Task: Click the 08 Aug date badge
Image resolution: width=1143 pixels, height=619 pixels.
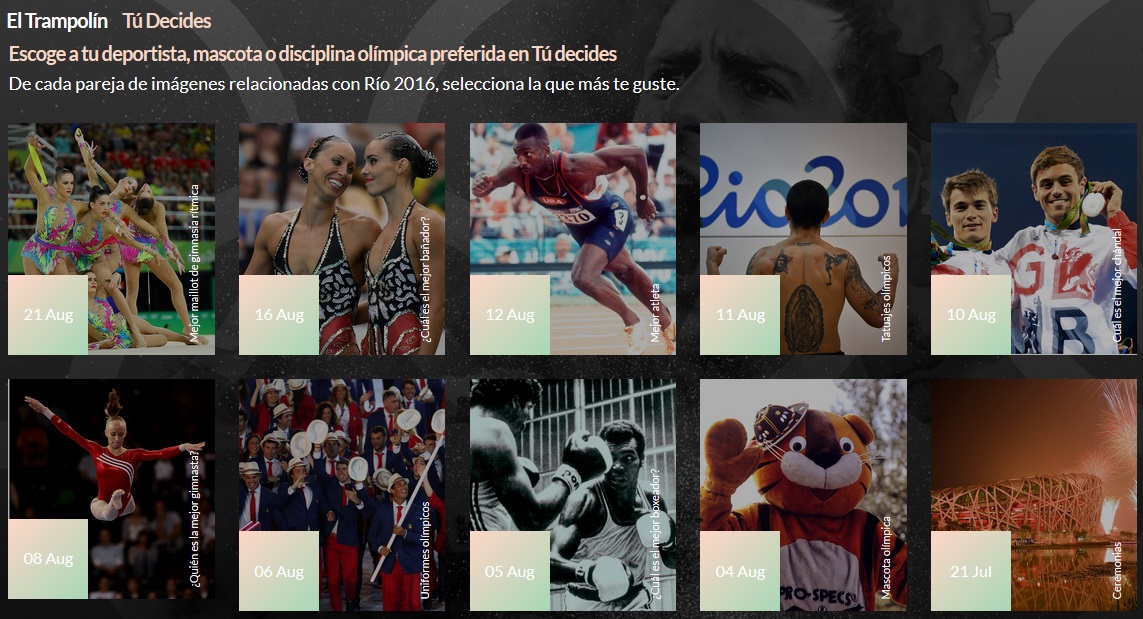Action: click(x=48, y=559)
